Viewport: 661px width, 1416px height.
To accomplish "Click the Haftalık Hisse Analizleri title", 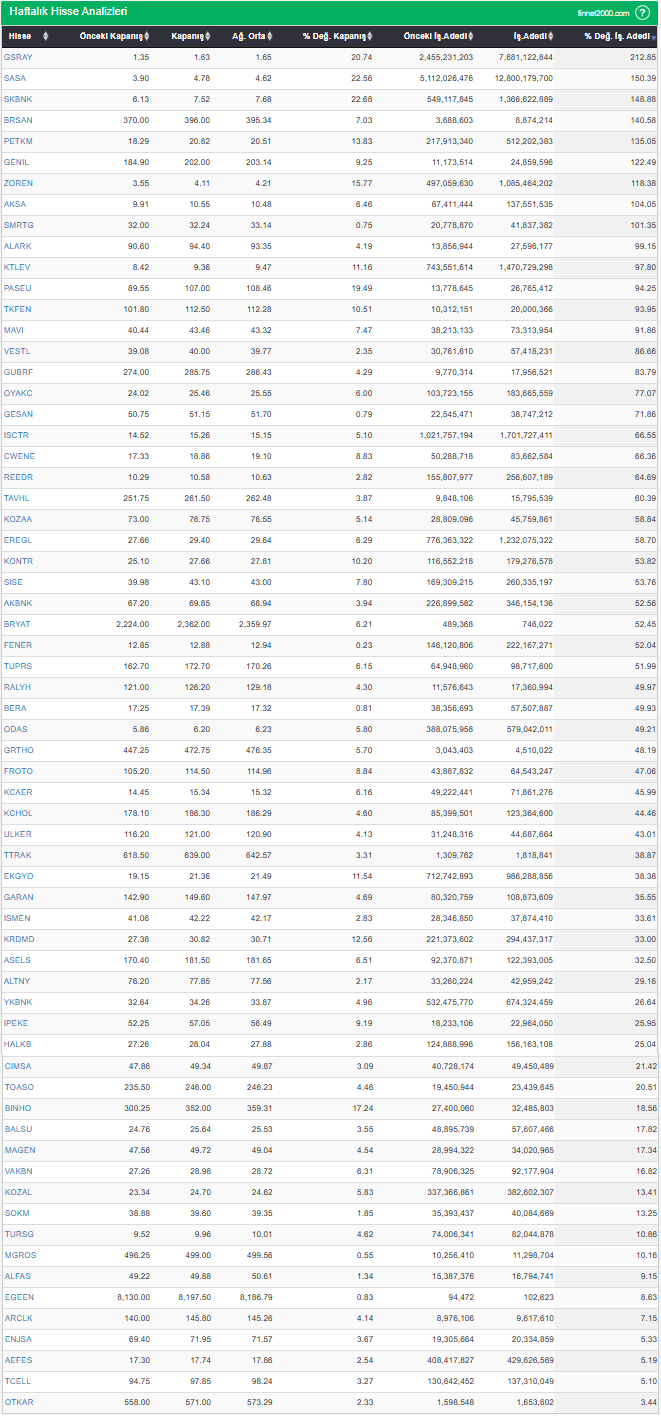I will pyautogui.click(x=68, y=13).
